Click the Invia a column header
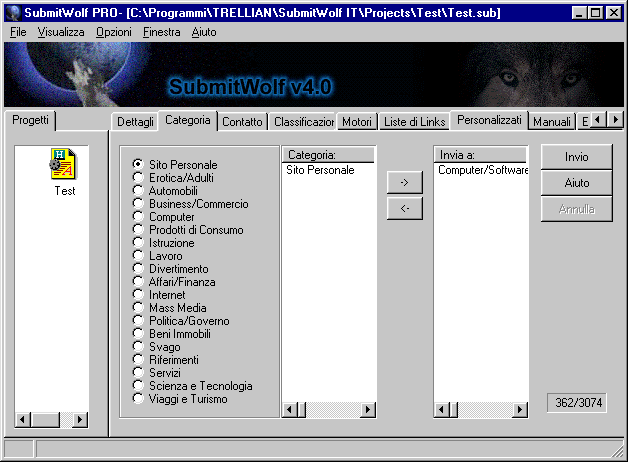This screenshot has height=462, width=628. (480, 155)
